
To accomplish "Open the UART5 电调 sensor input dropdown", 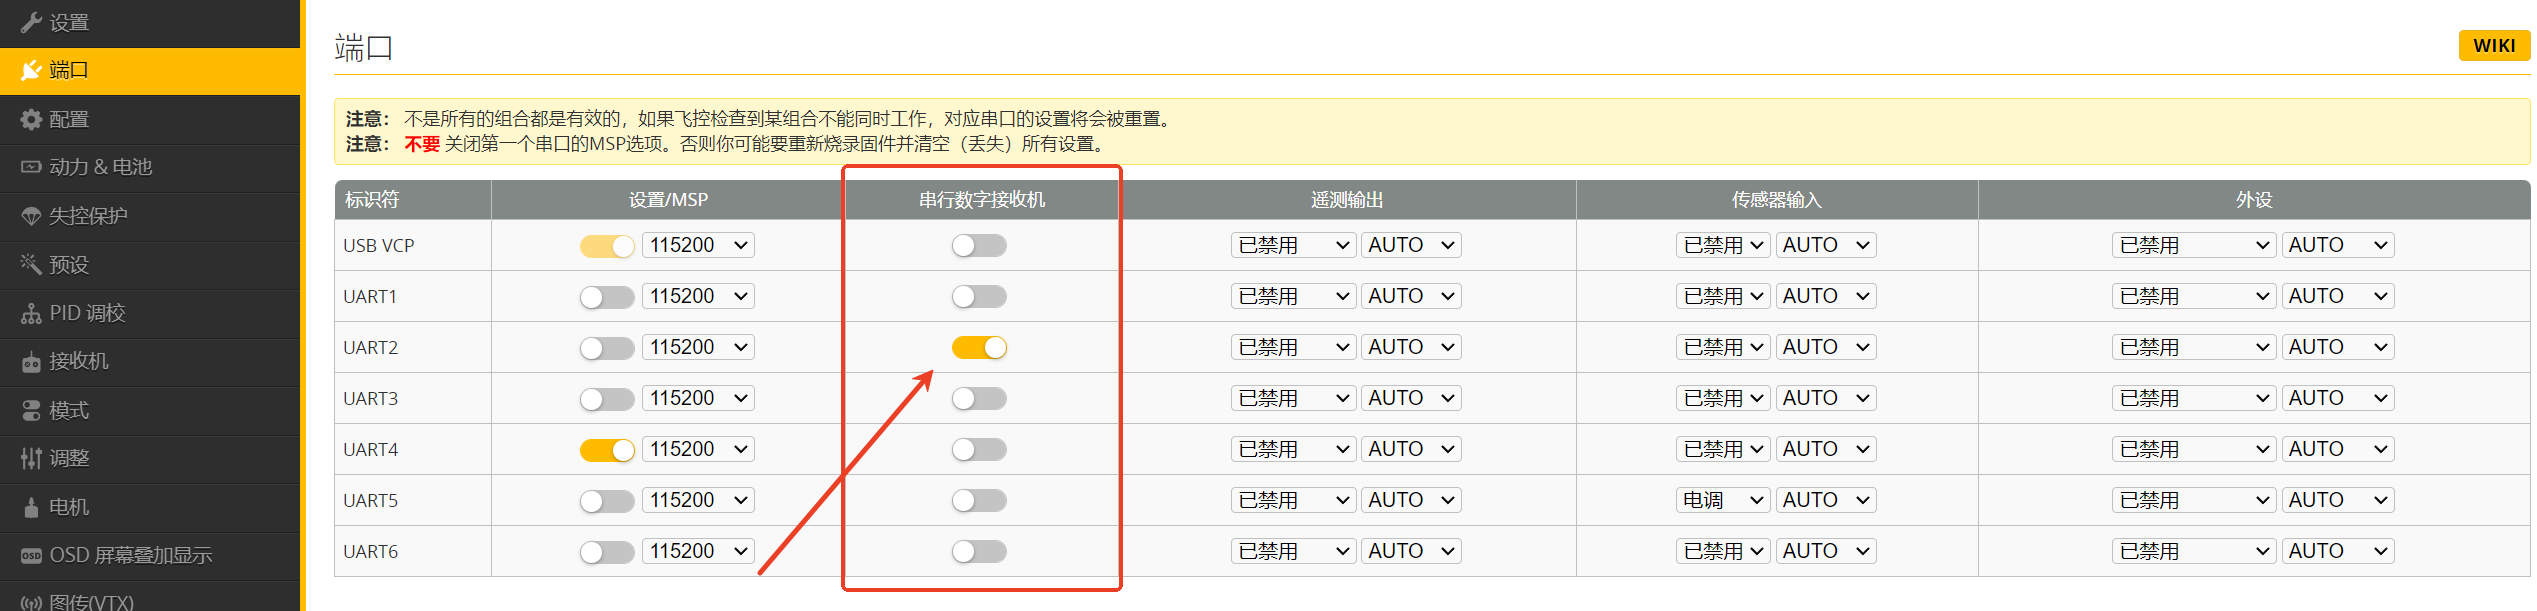I will point(1723,500).
